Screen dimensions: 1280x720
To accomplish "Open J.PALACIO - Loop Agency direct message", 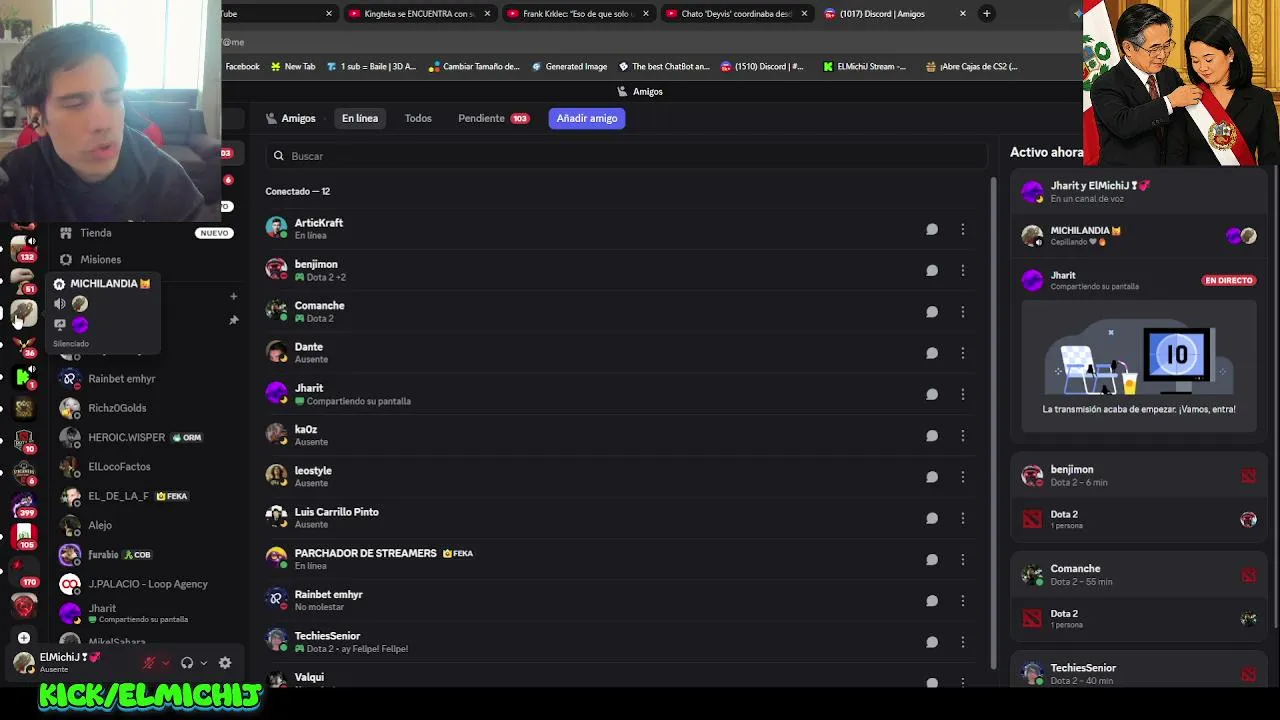I will point(144,584).
